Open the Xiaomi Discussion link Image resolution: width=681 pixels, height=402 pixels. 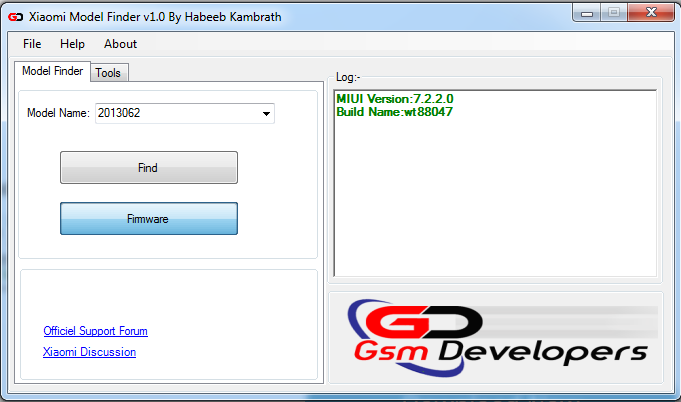(89, 352)
